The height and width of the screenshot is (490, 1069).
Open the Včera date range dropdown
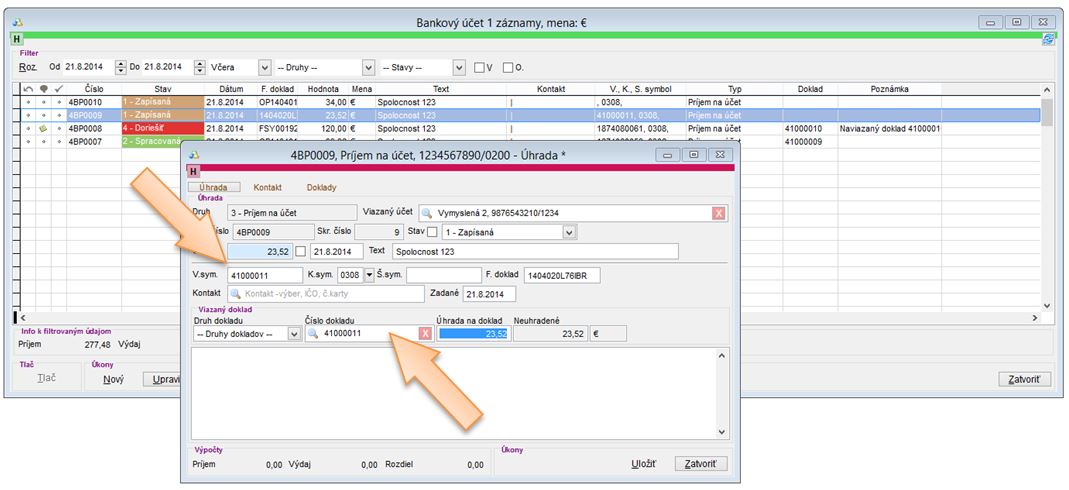coord(265,68)
